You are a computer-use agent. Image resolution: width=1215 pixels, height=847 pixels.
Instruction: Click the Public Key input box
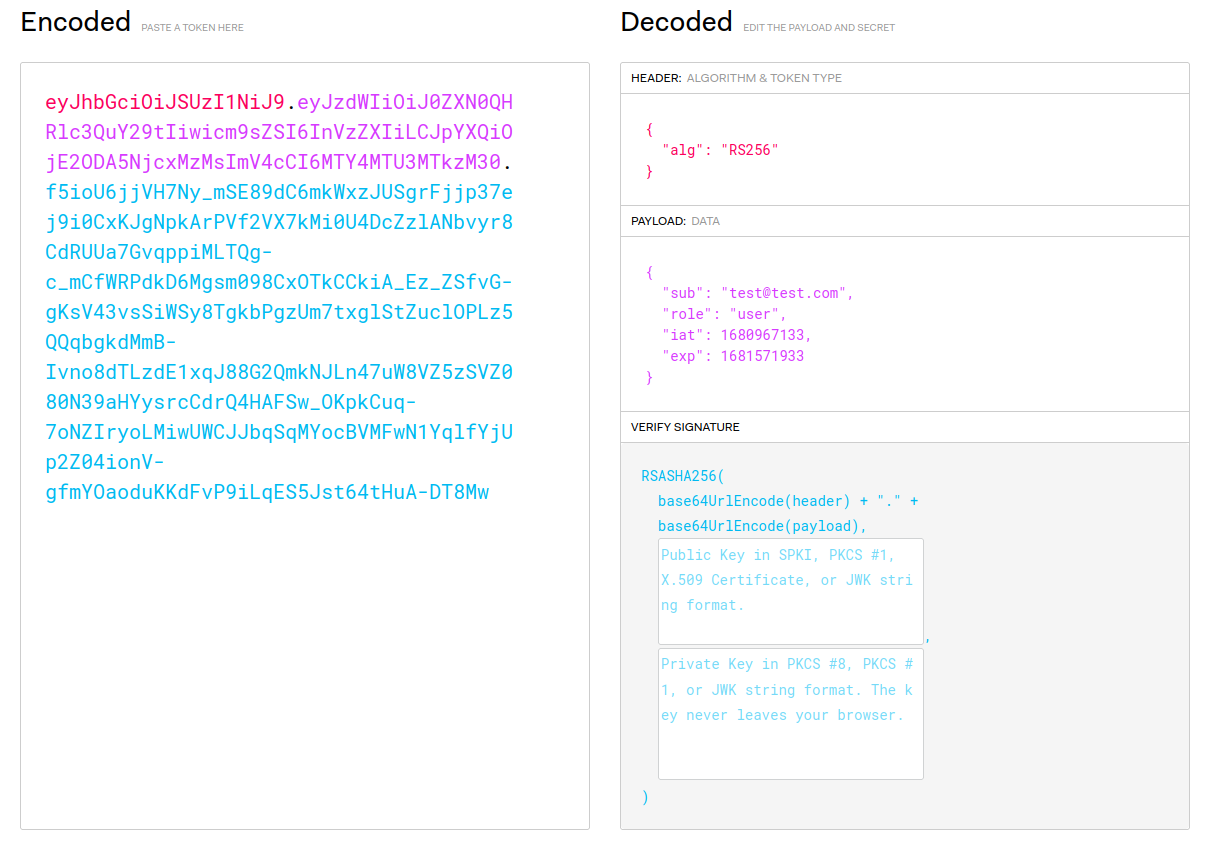tap(790, 591)
